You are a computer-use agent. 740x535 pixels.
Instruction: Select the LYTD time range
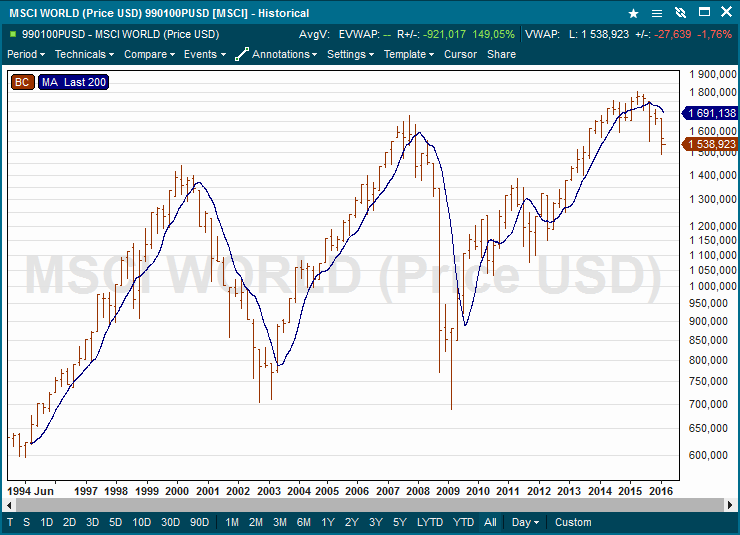pos(429,522)
